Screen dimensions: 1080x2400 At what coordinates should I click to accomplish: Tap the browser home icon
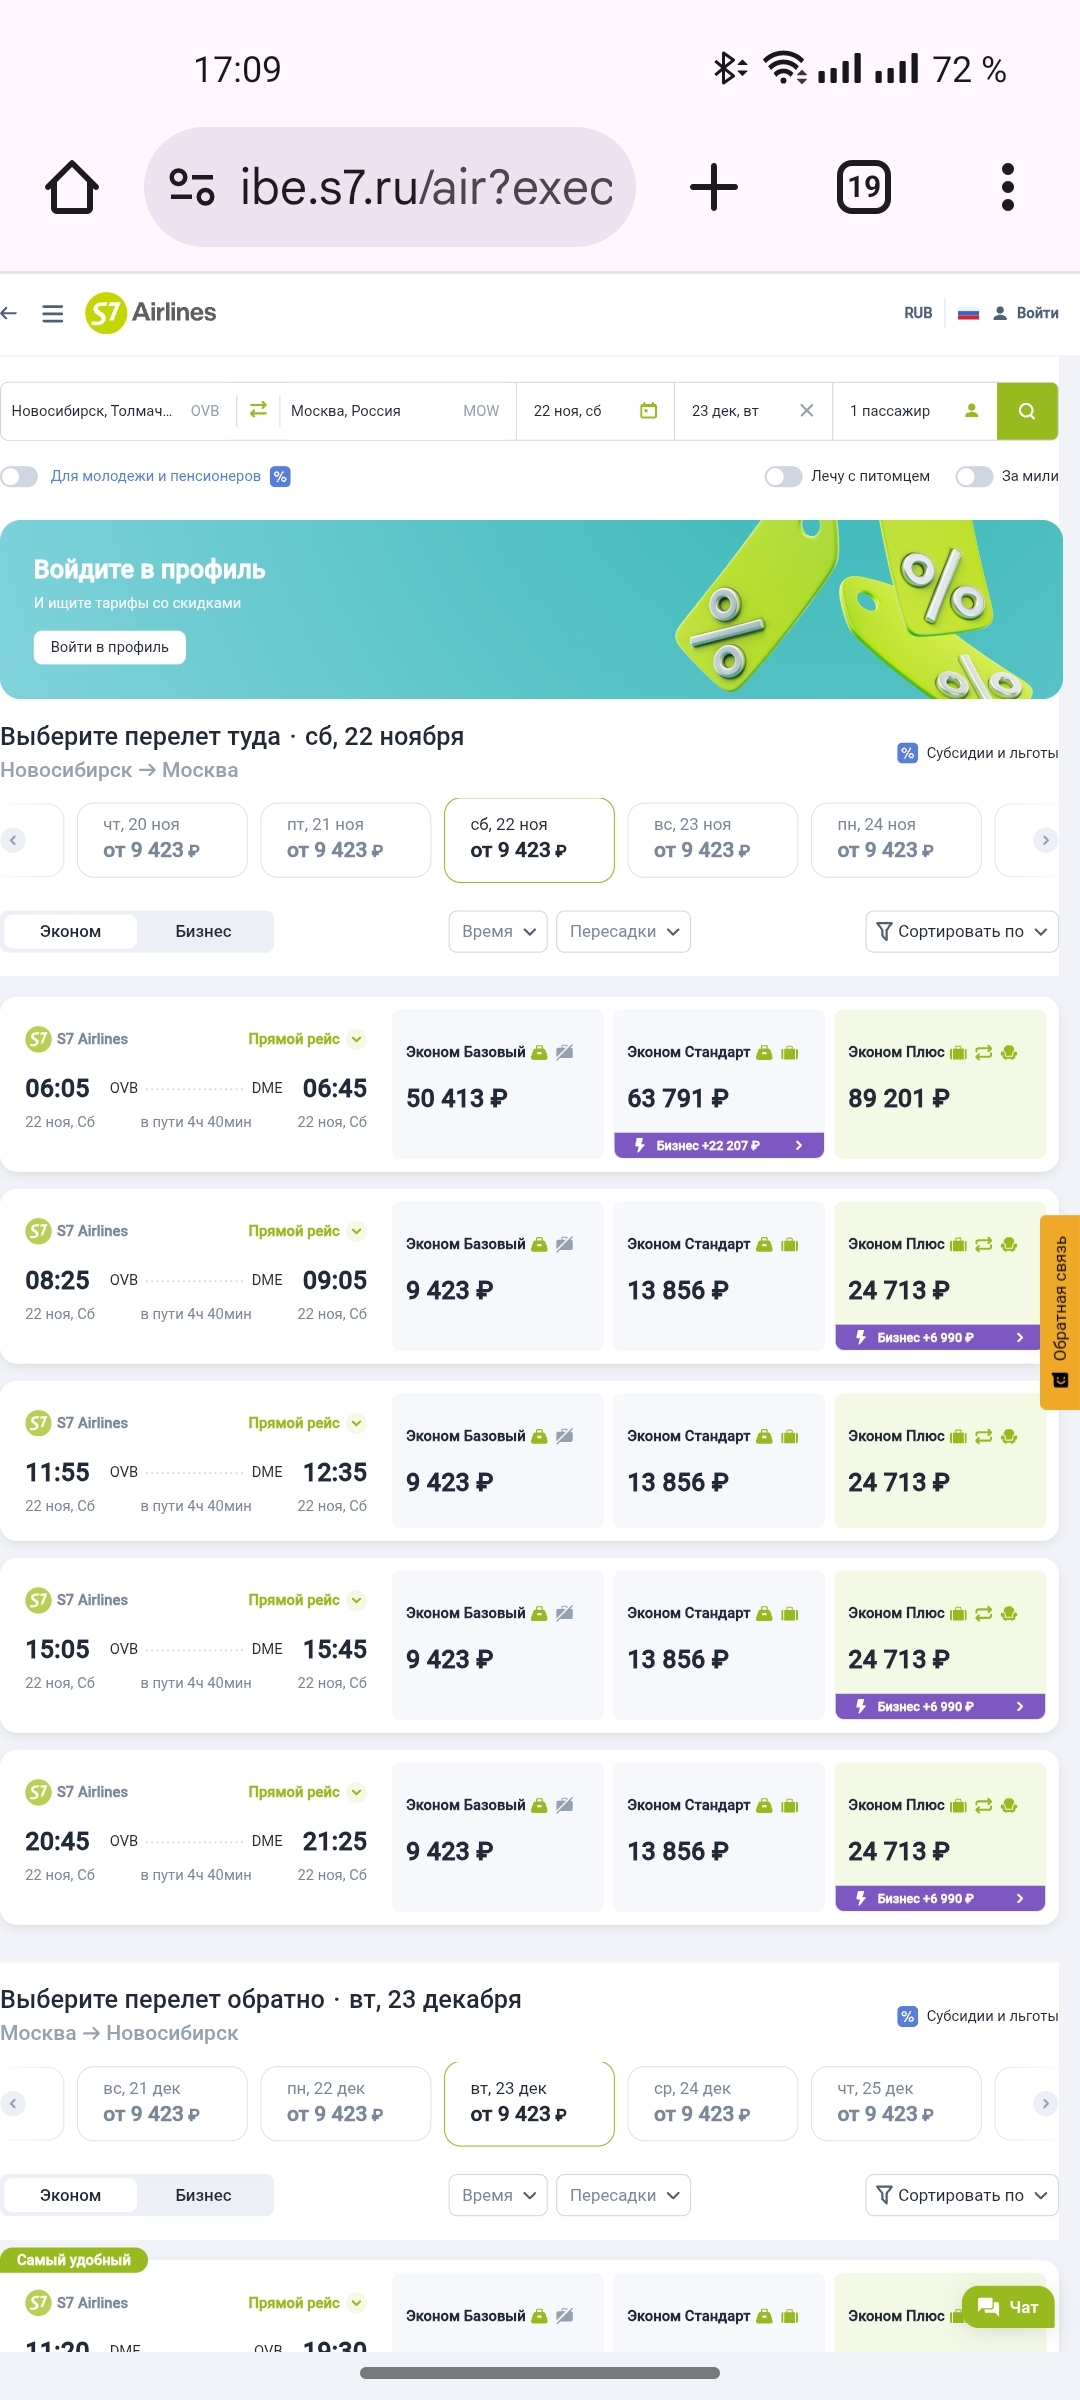tap(72, 187)
